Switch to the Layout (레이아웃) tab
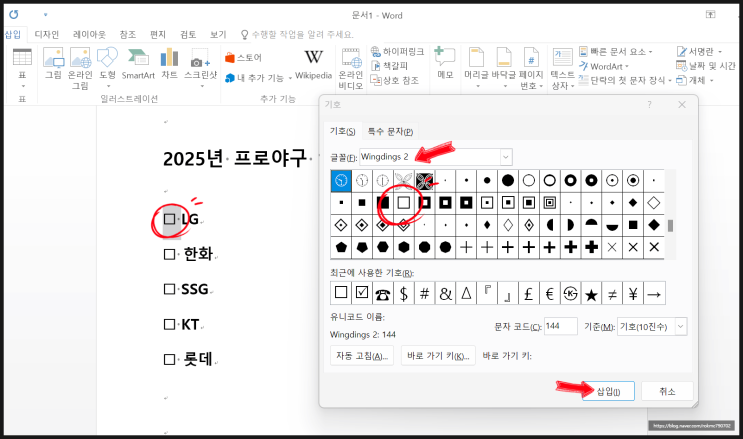The image size is (743, 439). pyautogui.click(x=89, y=35)
